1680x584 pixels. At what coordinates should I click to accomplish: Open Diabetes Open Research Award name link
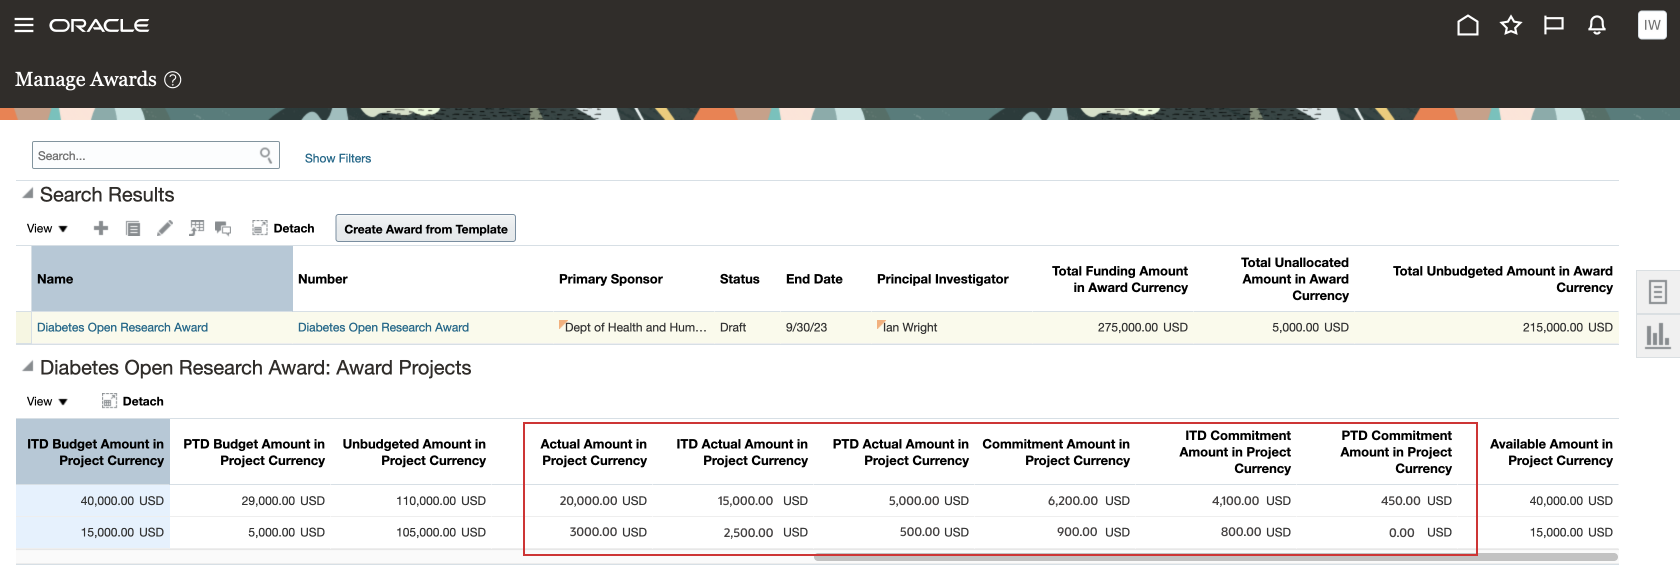pos(122,327)
